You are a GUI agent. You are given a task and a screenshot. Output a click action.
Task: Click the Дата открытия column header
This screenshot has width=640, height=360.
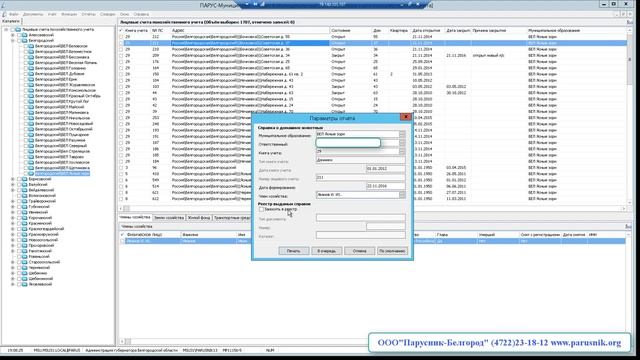point(428,31)
